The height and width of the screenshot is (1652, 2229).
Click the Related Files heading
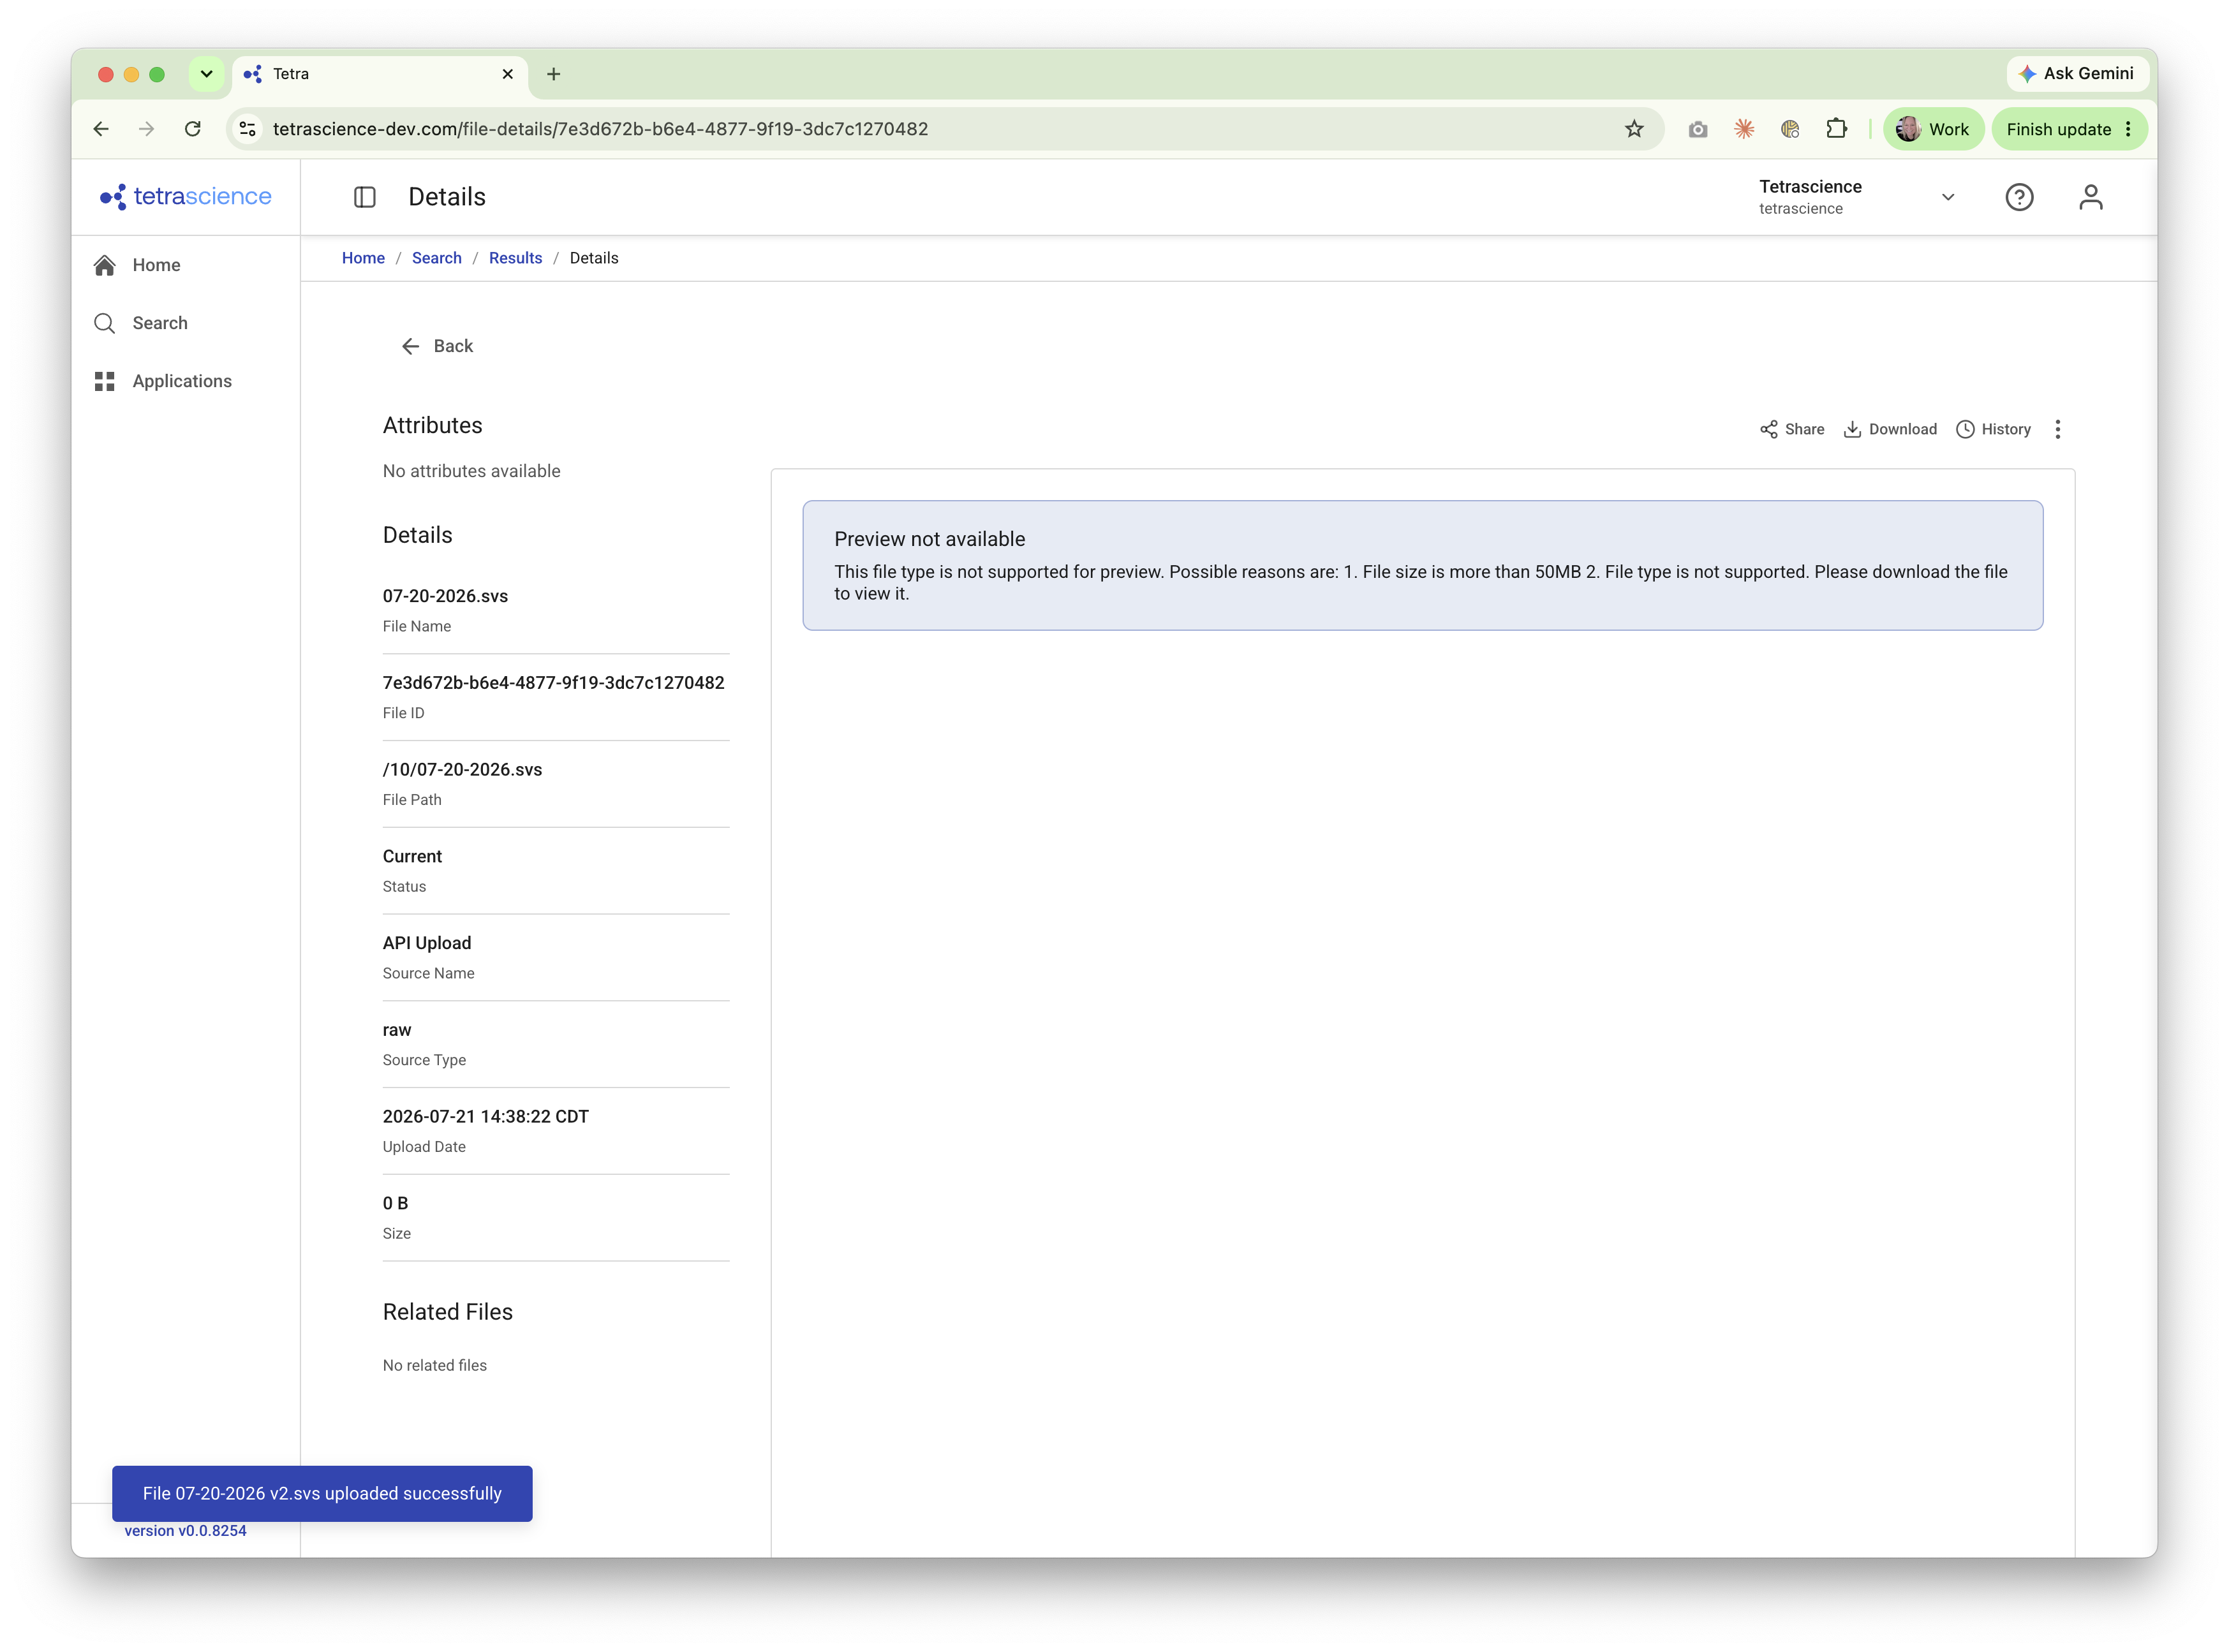click(447, 1312)
